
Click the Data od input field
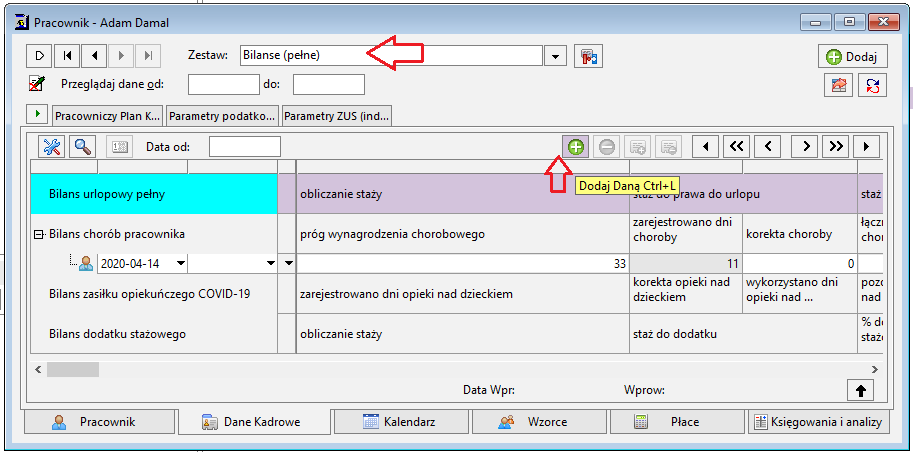pos(245,147)
